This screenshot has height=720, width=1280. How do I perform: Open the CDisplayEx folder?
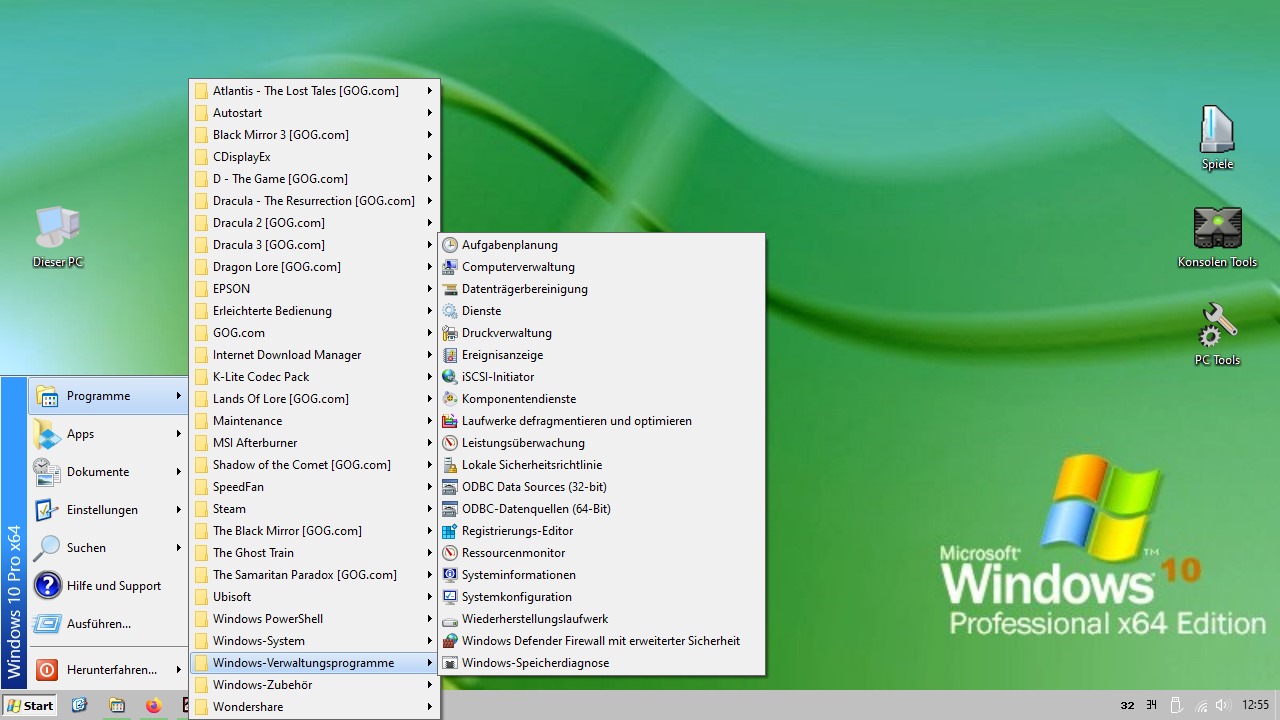point(314,157)
